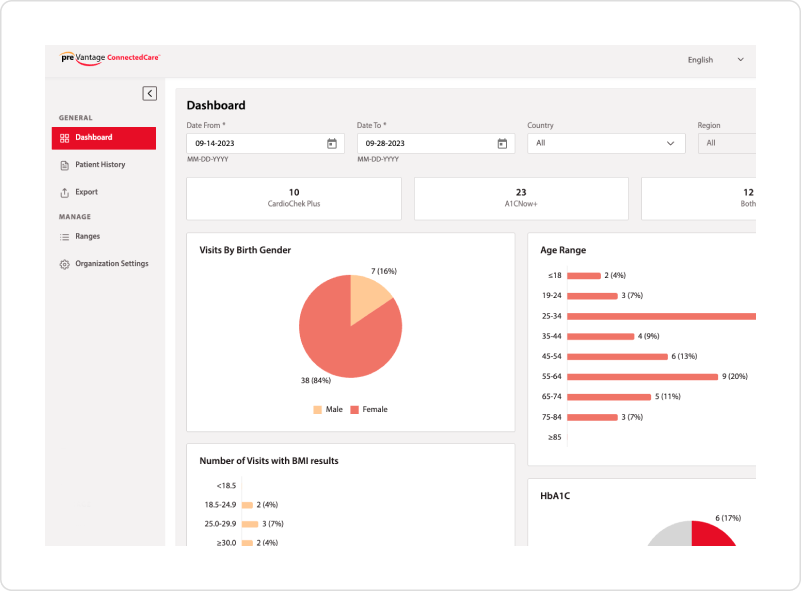Viewport: 801px width, 591px height.
Task: Select Ranges under the Manage section
Action: (x=90, y=236)
